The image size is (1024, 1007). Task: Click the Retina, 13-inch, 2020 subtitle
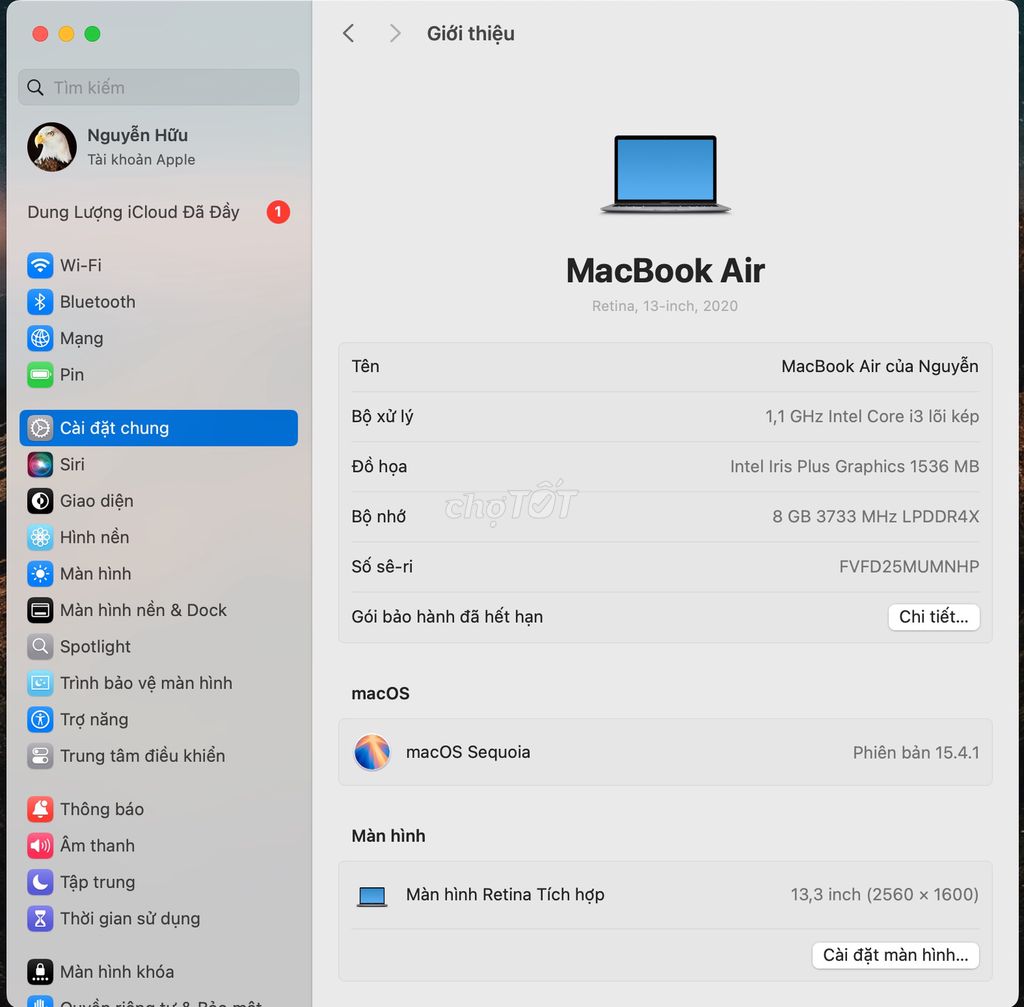[665, 306]
